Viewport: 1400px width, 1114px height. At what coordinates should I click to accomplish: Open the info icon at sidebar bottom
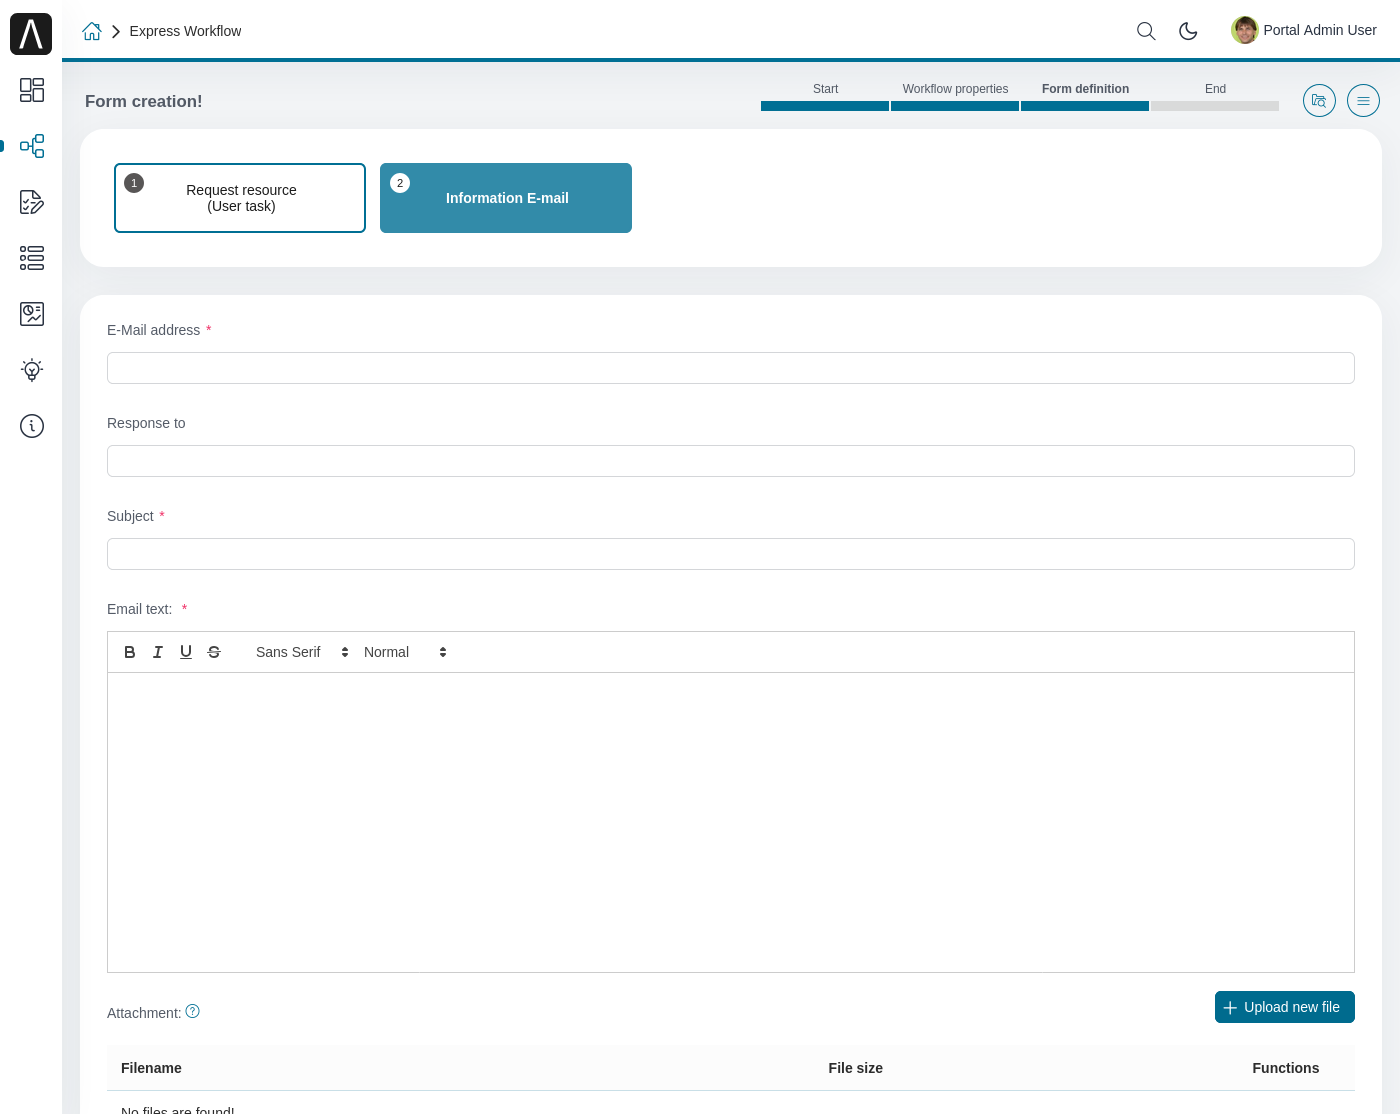32,426
